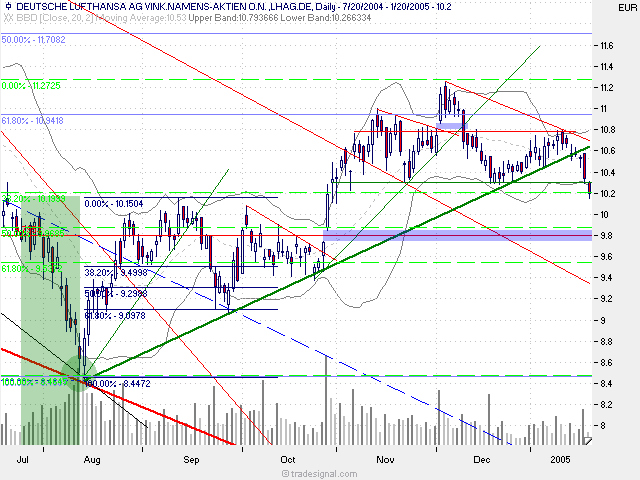Select the 0.00% - 11.2725 Fibonacci label
Image resolution: width=640 pixels, height=480 pixels.
[31, 86]
